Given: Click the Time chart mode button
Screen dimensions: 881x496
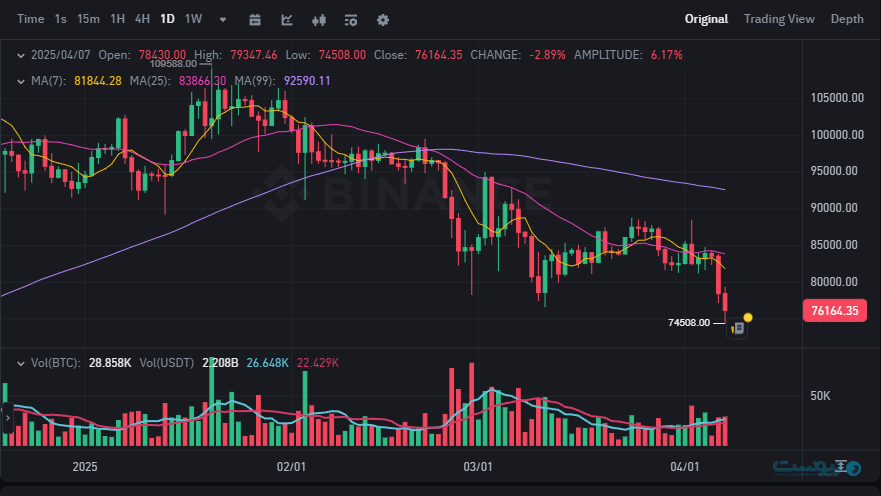Looking at the screenshot, I should point(31,19).
